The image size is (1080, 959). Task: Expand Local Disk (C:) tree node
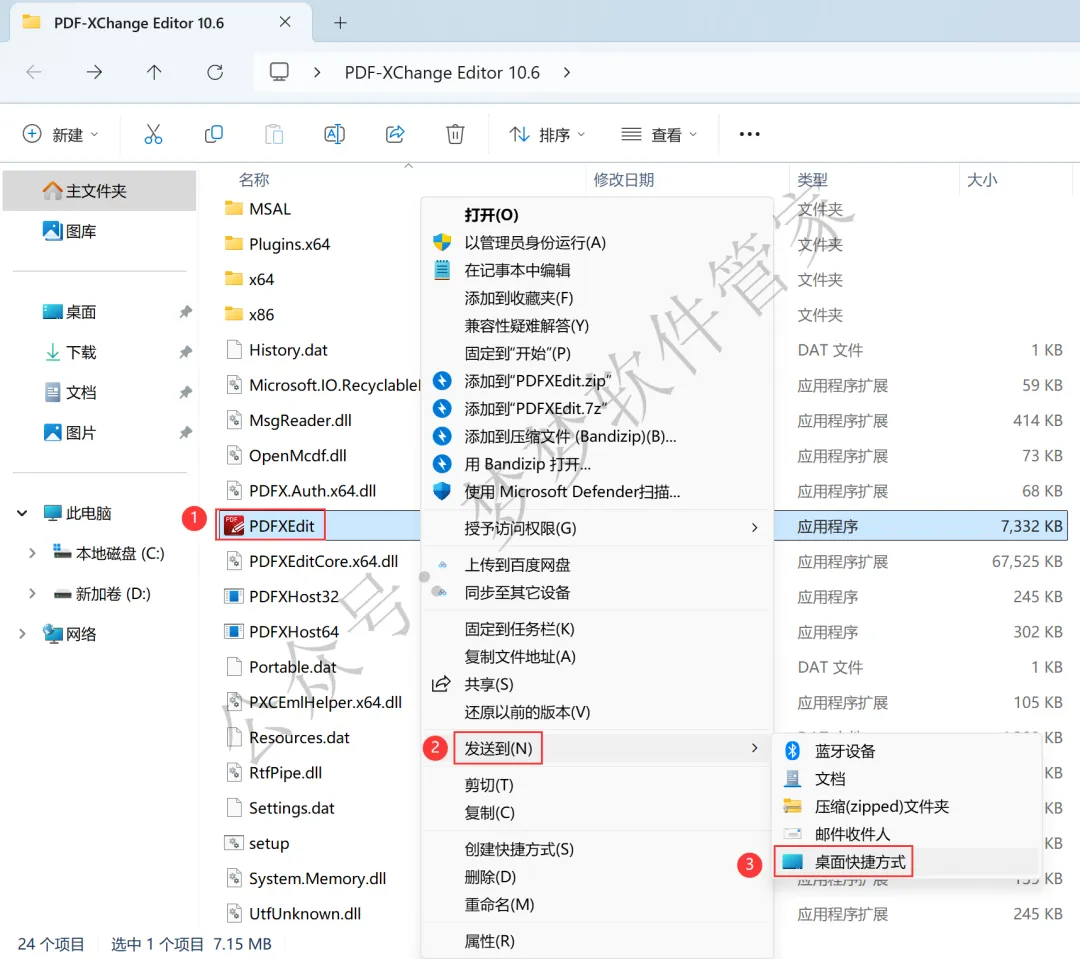[32, 553]
